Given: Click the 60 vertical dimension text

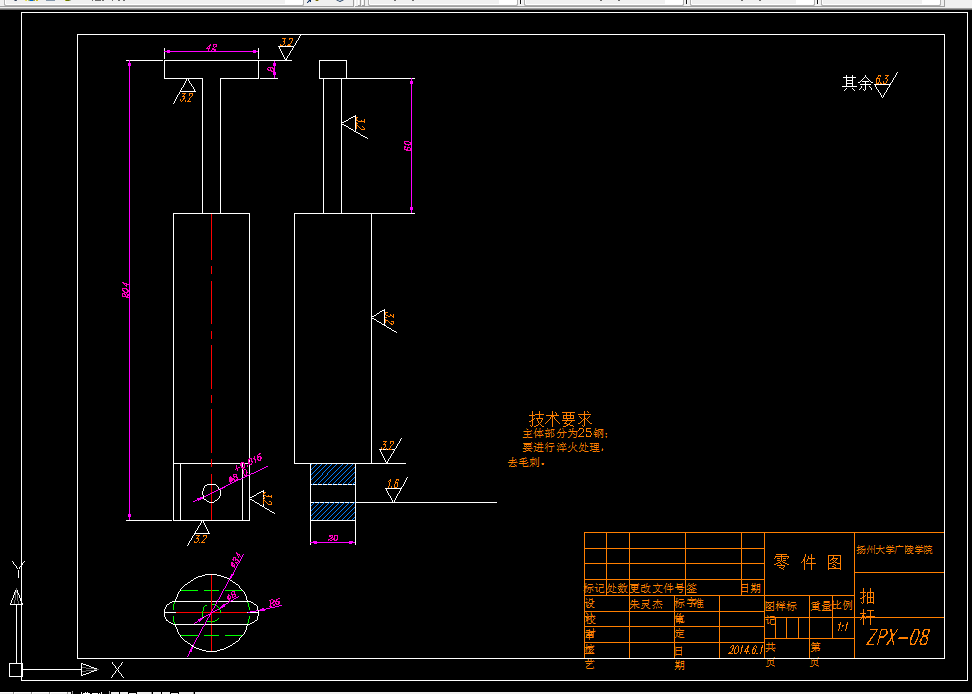Looking at the screenshot, I should click(408, 146).
